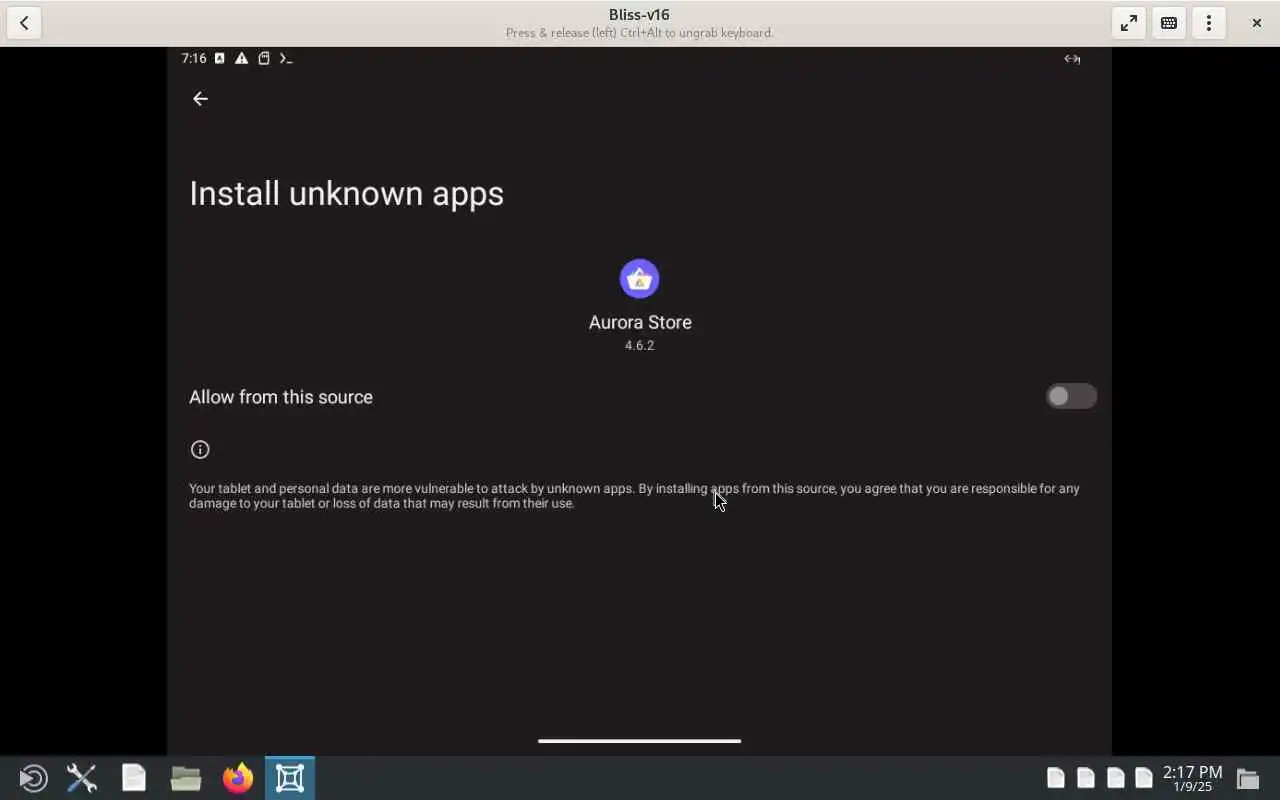This screenshot has width=1280, height=800.
Task: Open the taskbar start menu icon
Action: 33,778
